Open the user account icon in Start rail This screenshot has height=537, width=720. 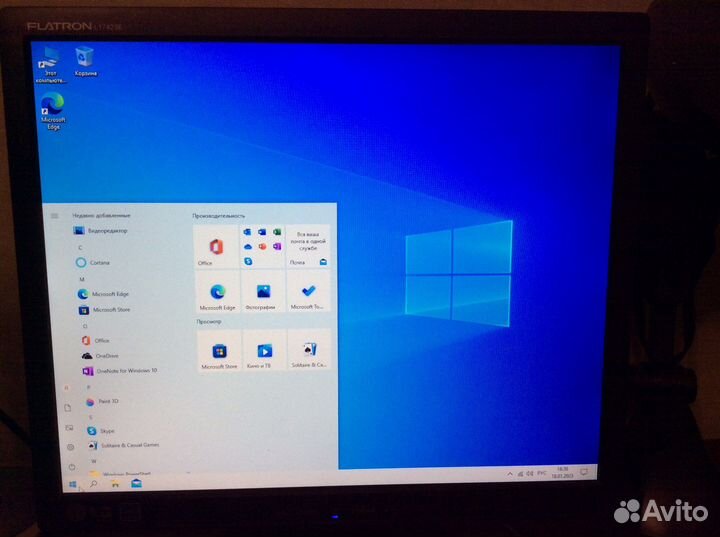[67, 388]
